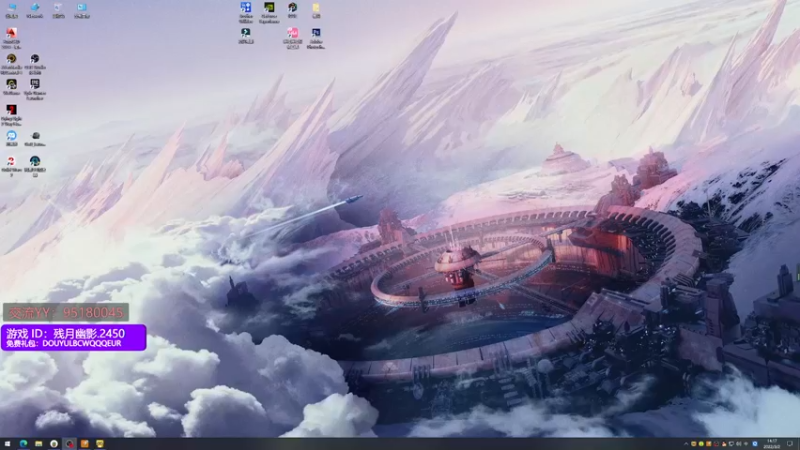Show hidden system tray icons chevron

[x=686, y=444]
